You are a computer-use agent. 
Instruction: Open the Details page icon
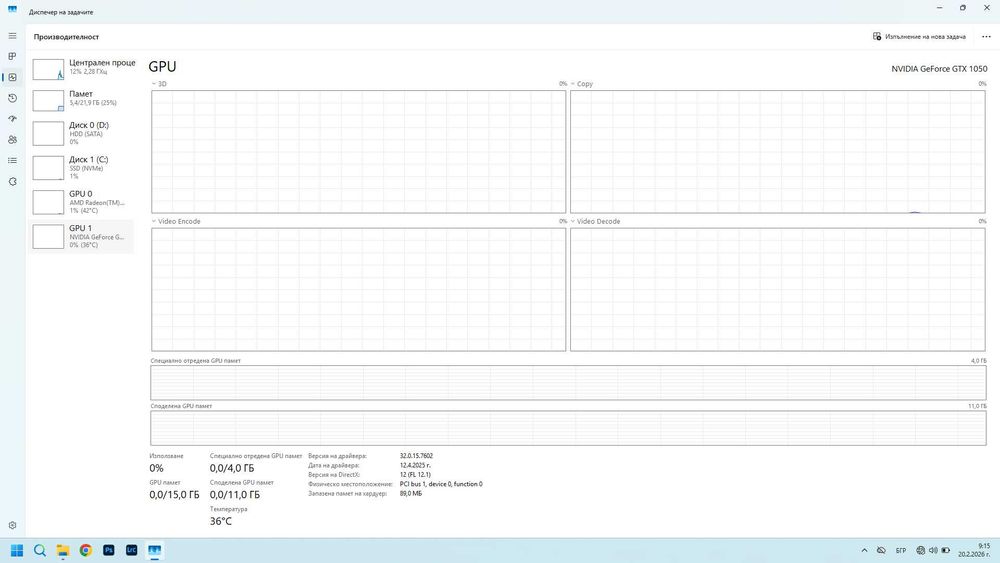click(x=12, y=161)
